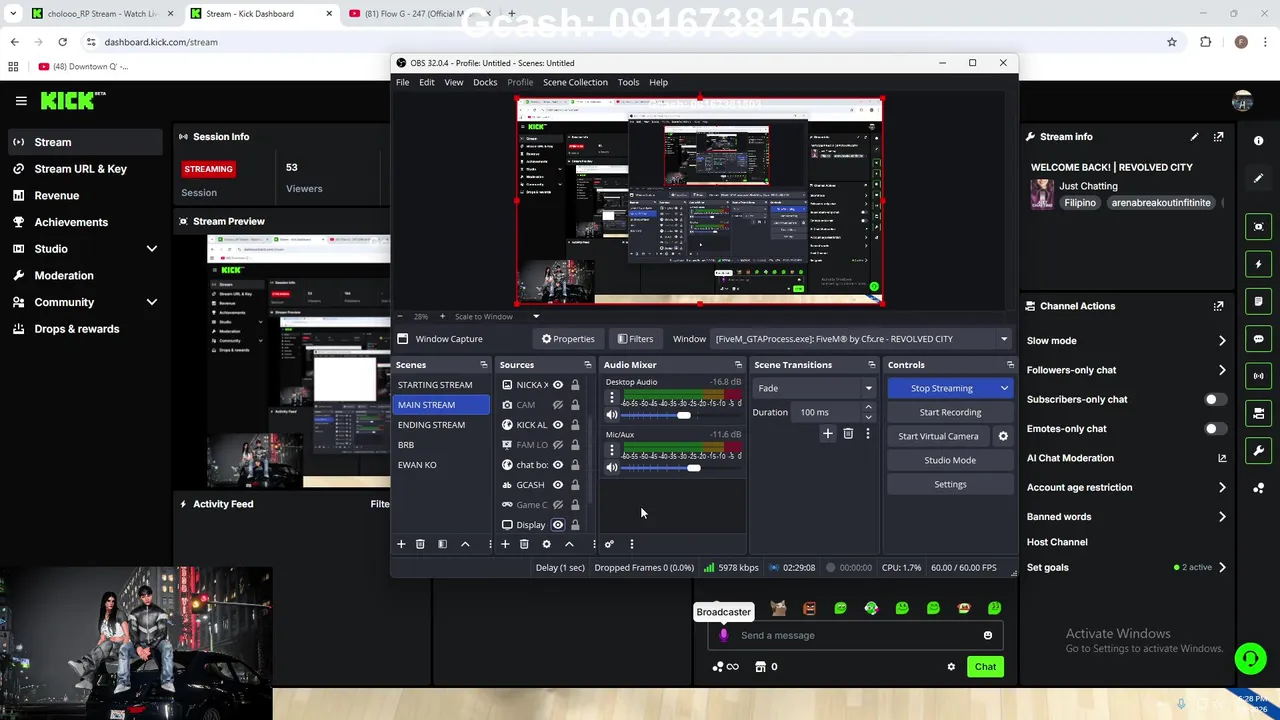Image resolution: width=1280 pixels, height=720 pixels.
Task: Click Studio Mode button
Action: click(x=950, y=460)
